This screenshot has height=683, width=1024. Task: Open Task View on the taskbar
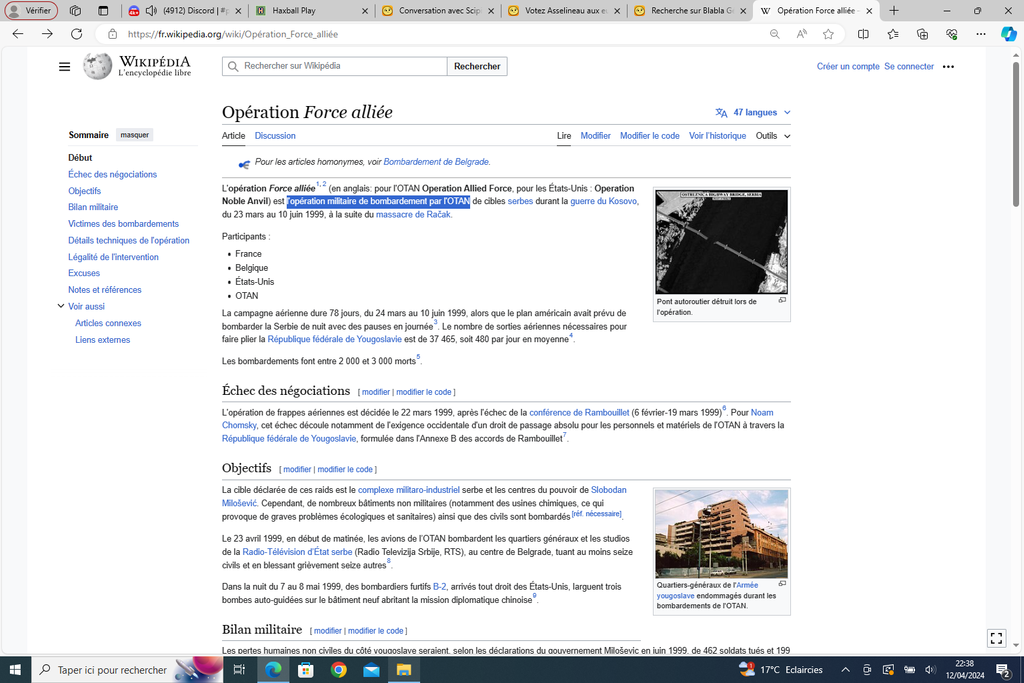click(239, 670)
